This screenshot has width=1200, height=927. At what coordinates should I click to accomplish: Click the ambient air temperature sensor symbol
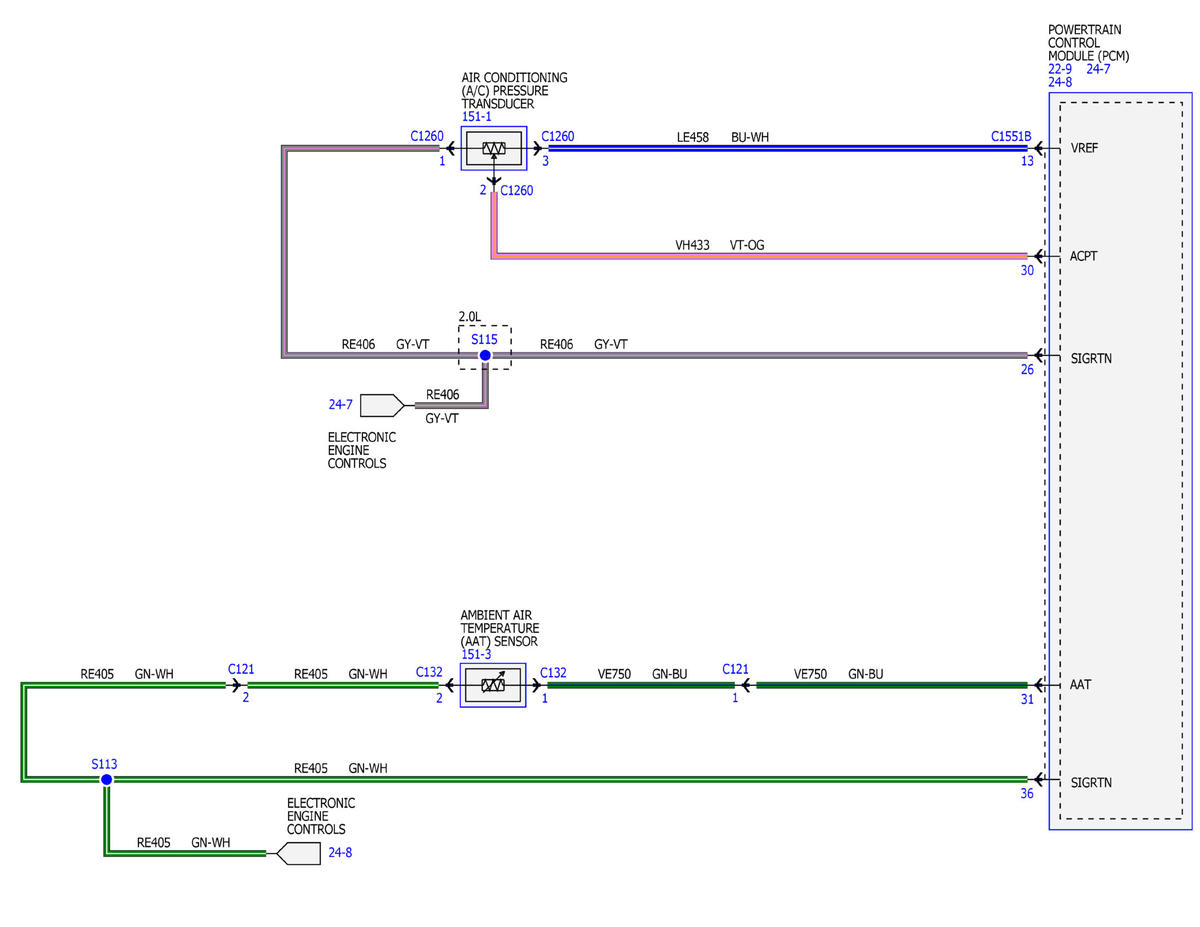tap(492, 686)
